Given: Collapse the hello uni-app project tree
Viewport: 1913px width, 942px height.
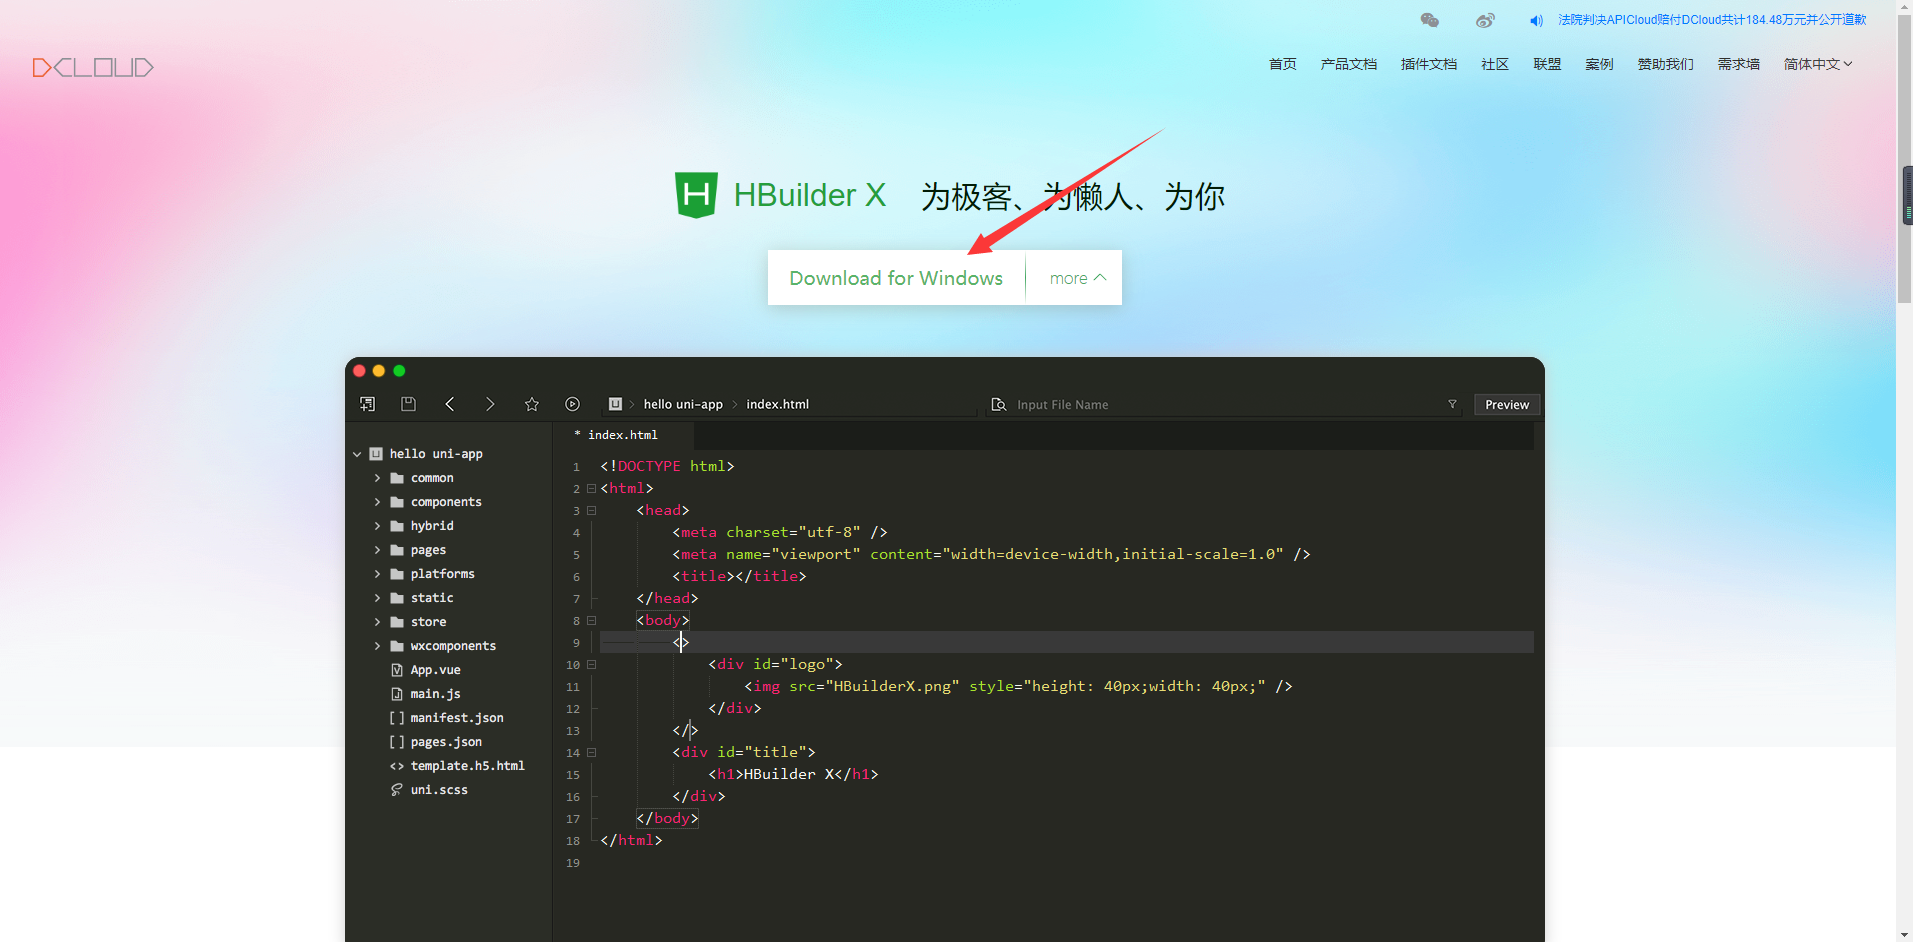Looking at the screenshot, I should coord(357,454).
